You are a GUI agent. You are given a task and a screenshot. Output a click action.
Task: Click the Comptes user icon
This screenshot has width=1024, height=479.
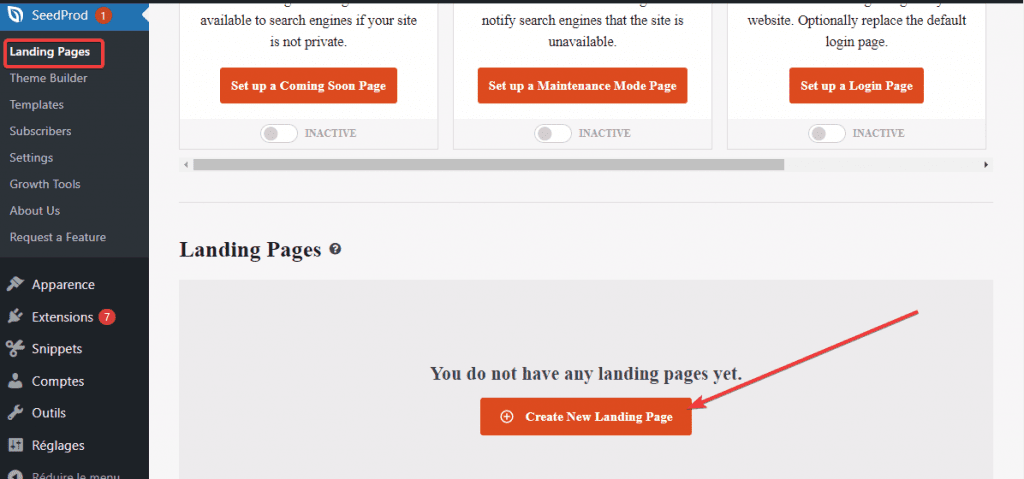15,381
